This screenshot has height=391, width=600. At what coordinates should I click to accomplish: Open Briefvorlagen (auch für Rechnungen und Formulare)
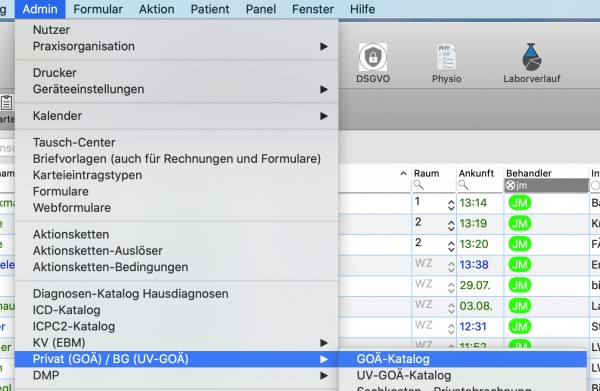pyautogui.click(x=176, y=159)
